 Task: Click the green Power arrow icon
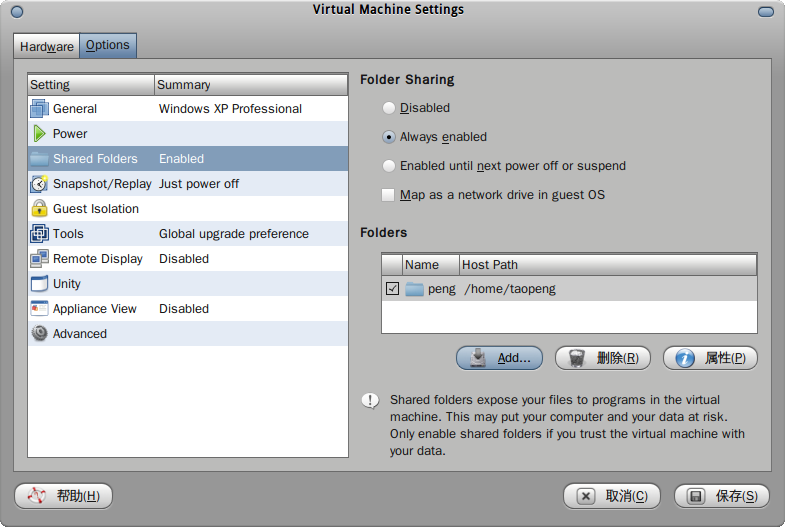39,134
